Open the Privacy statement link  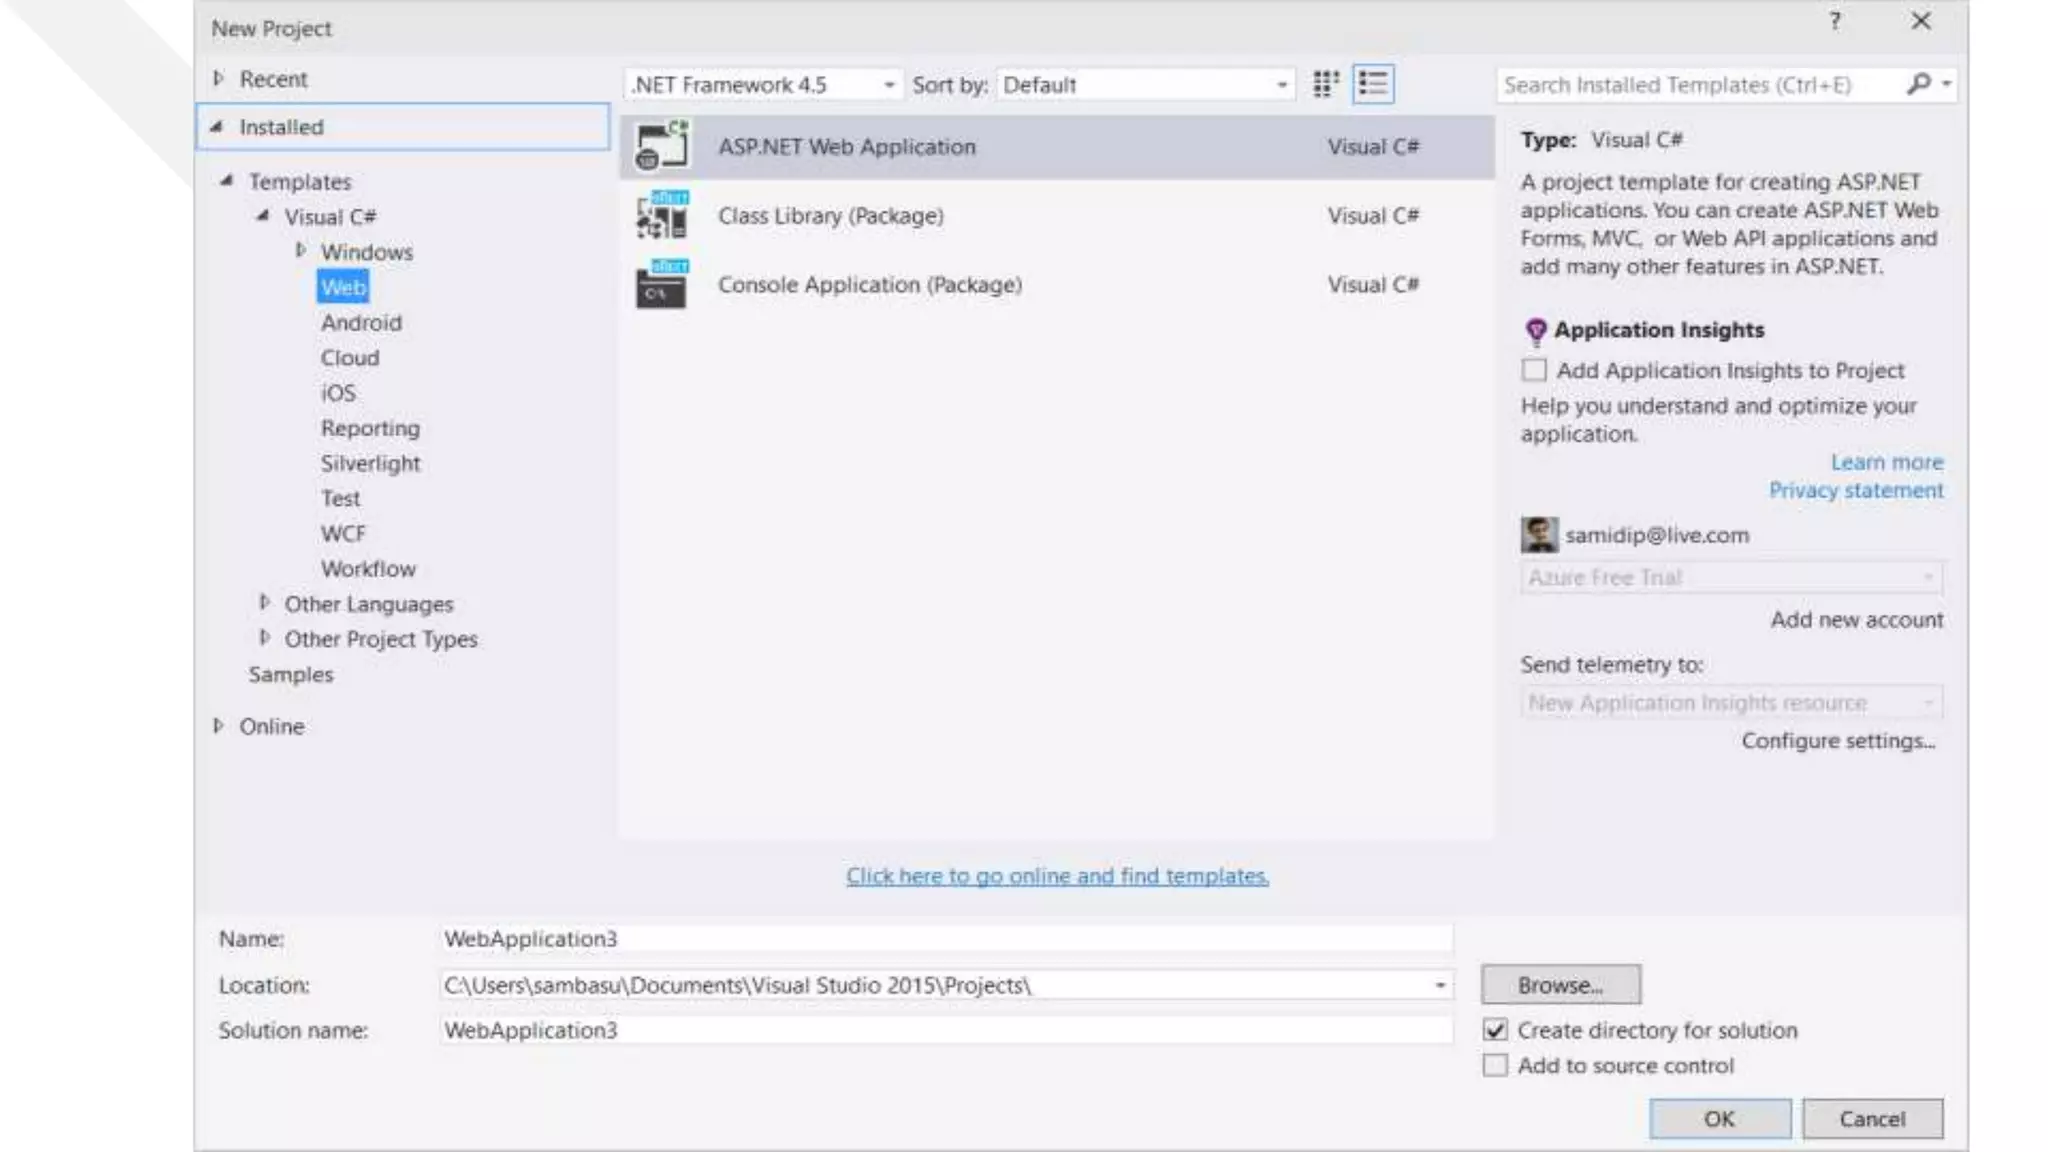[x=1856, y=490]
